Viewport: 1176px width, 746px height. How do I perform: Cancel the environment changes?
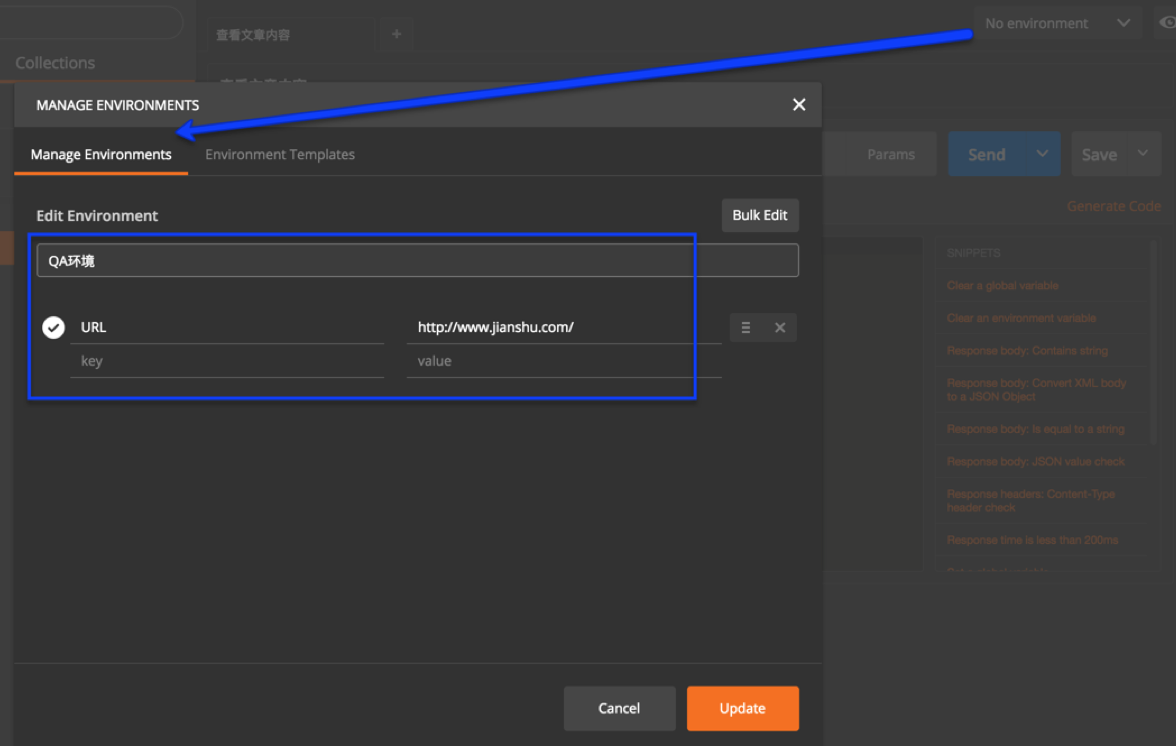619,709
